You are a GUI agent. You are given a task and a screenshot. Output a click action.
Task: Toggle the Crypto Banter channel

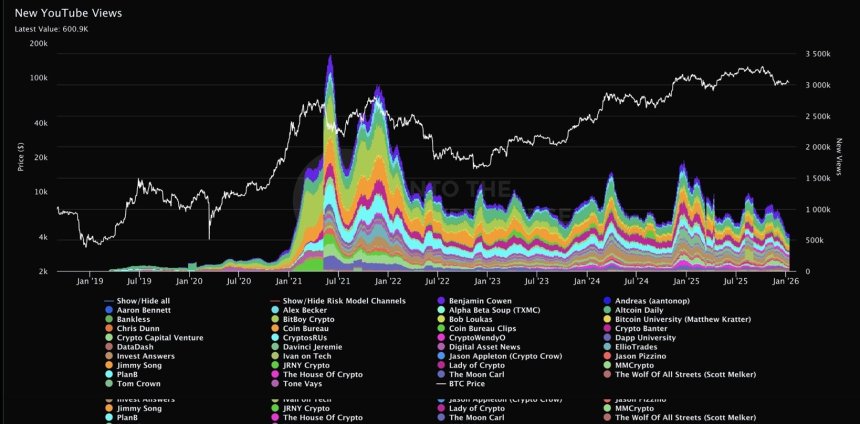[x=635, y=329]
